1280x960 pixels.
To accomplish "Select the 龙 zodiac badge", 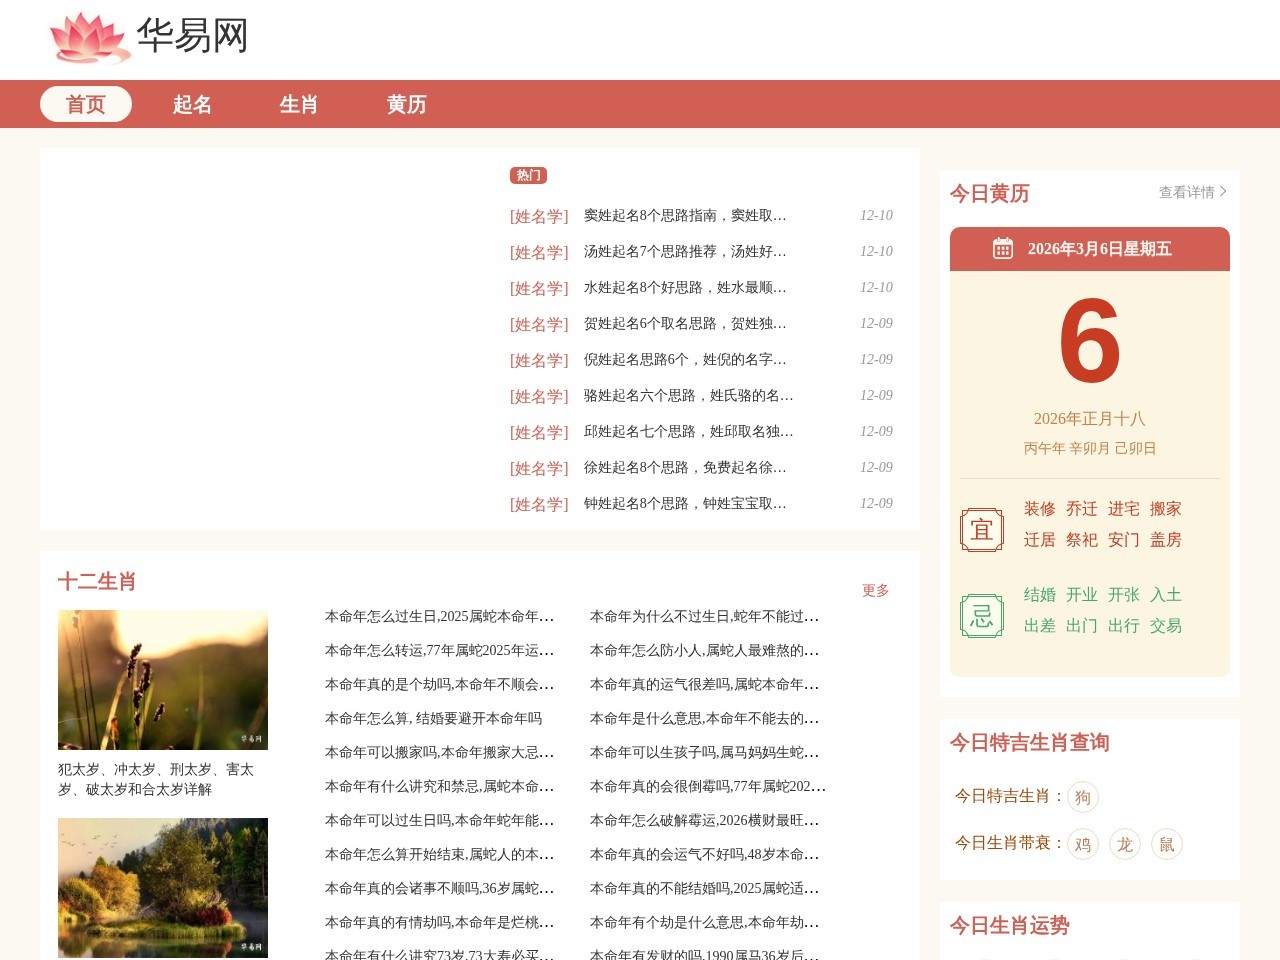I will pyautogui.click(x=1124, y=844).
